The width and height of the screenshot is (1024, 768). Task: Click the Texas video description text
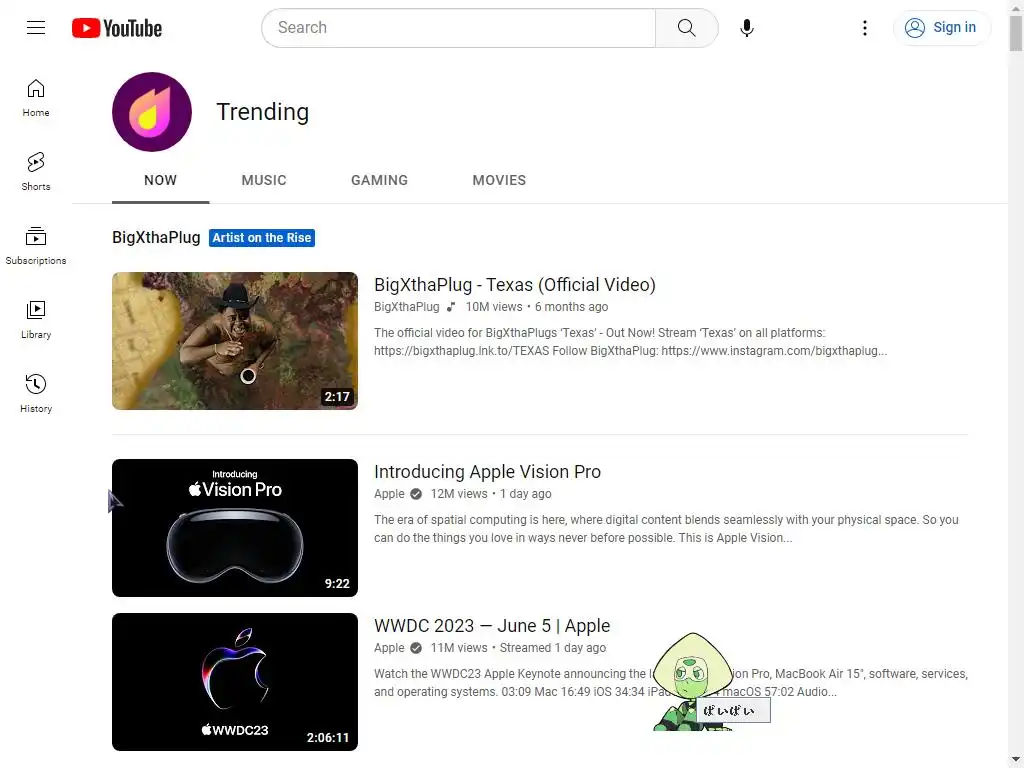[630, 342]
